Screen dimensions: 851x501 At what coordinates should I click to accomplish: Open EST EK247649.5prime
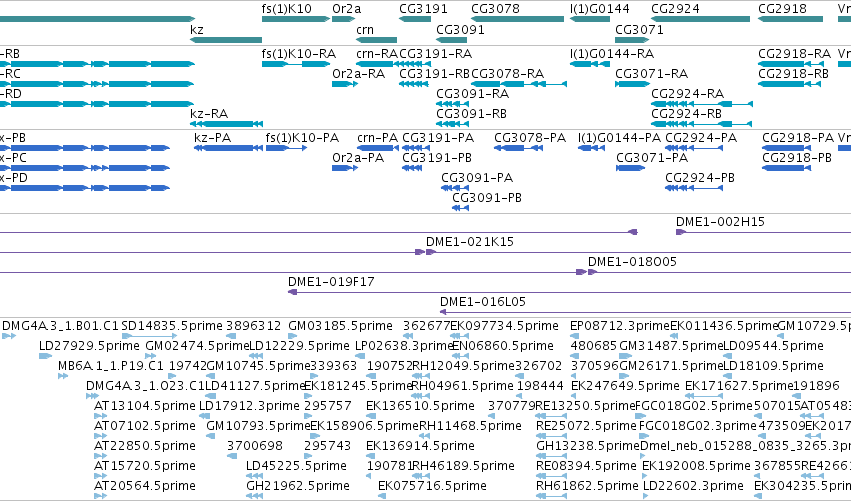tap(625, 386)
